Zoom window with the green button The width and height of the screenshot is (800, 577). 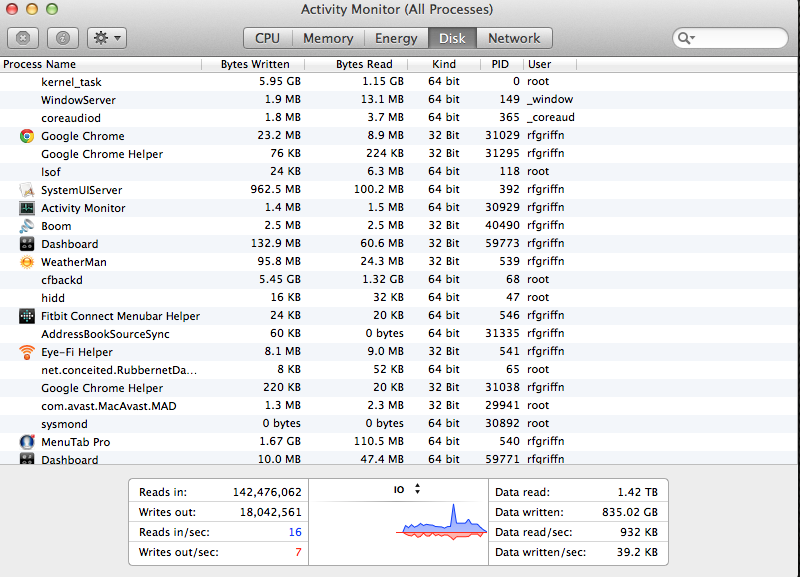(52, 9)
